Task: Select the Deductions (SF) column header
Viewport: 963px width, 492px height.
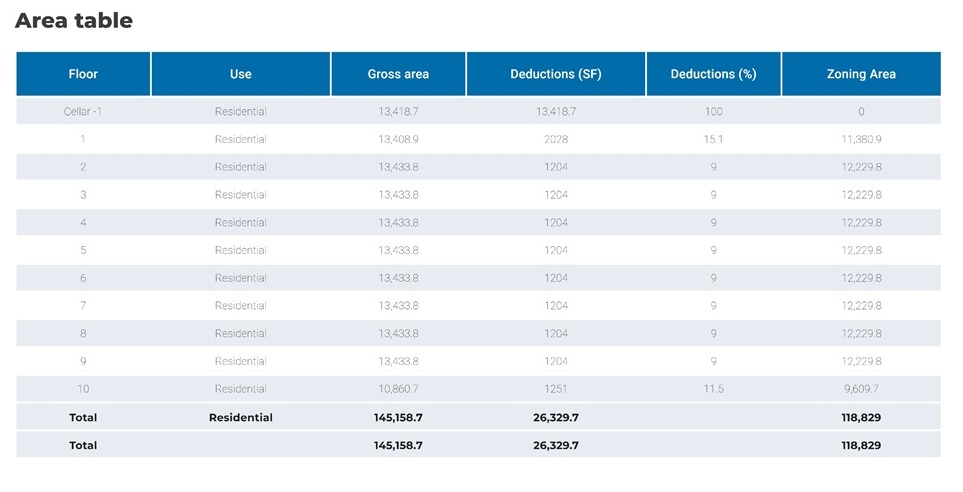Action: (555, 74)
